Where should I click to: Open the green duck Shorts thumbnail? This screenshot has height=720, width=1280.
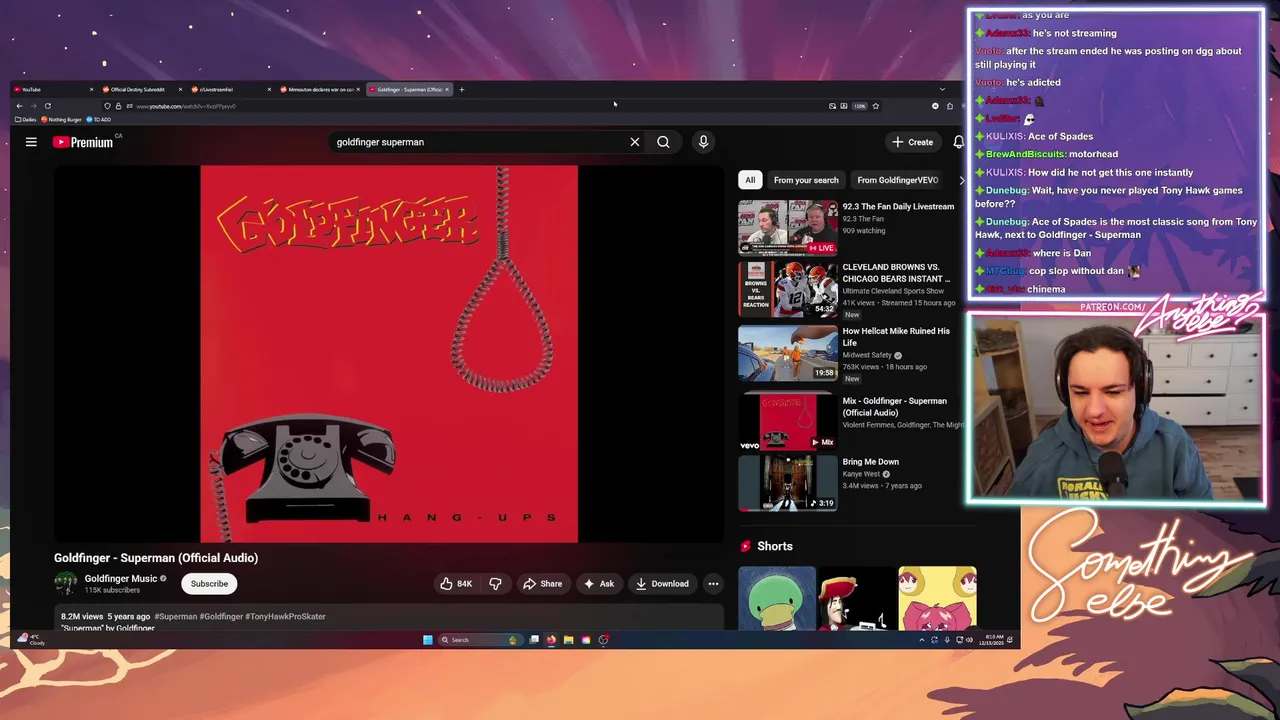click(777, 598)
